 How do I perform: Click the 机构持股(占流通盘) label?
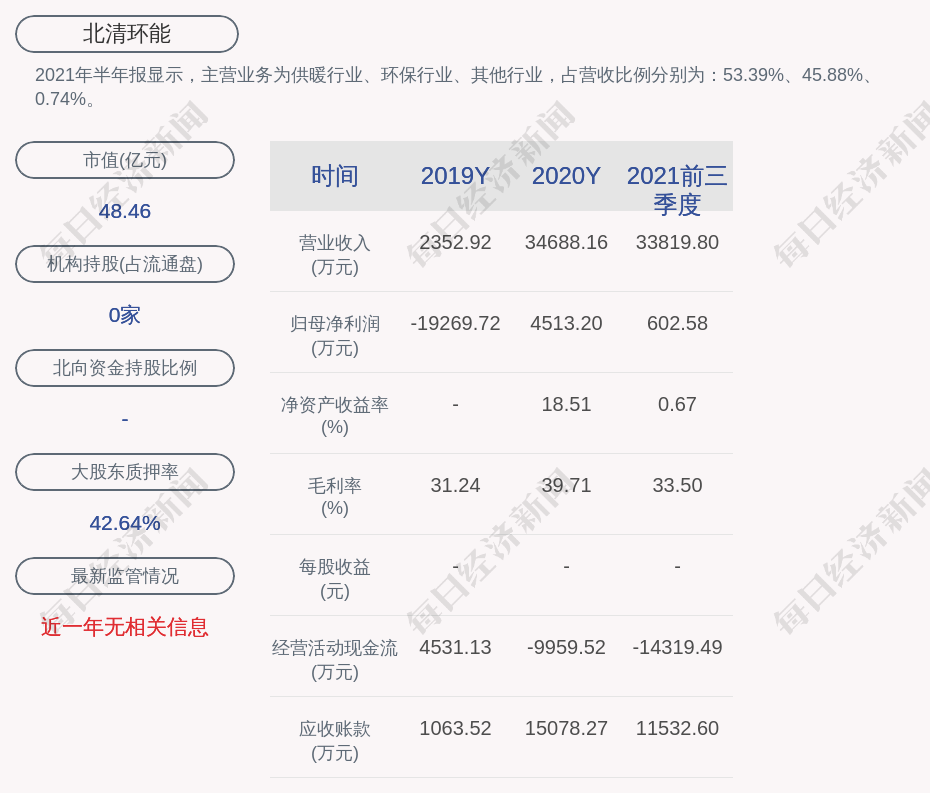125,264
